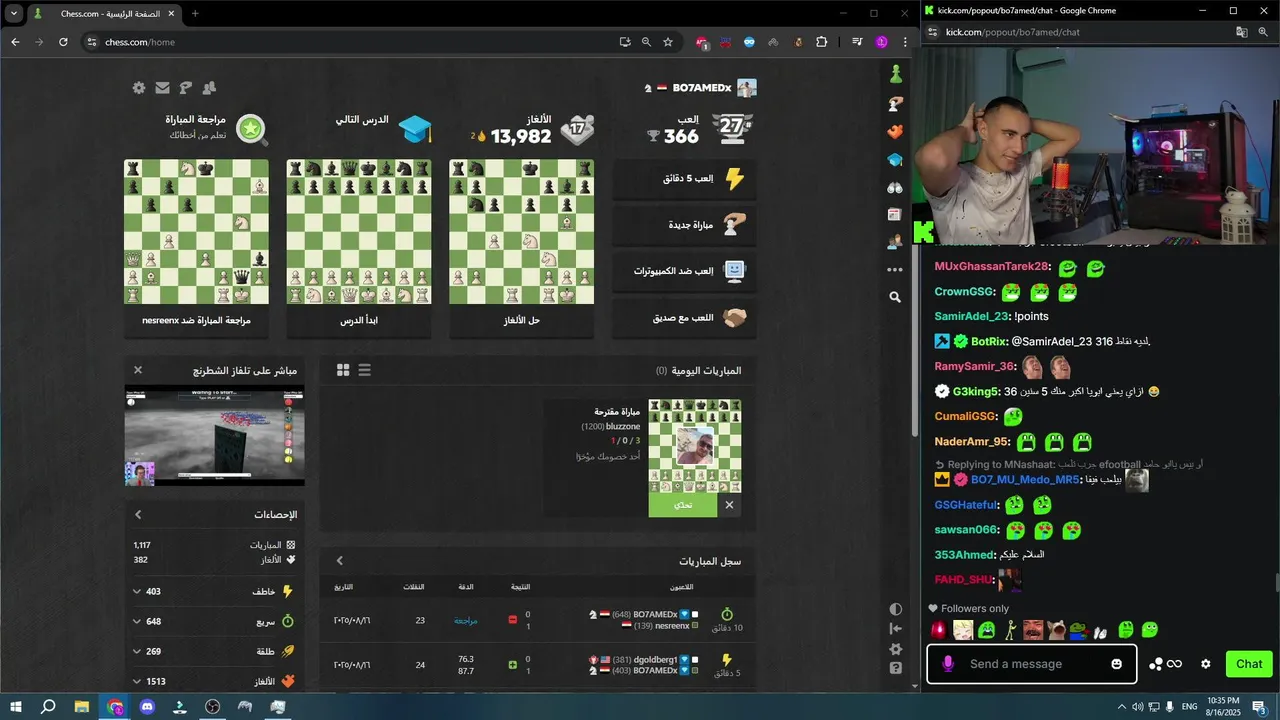The height and width of the screenshot is (720, 1280).
Task: Open Windows notification center icon
Action: coord(1259,707)
